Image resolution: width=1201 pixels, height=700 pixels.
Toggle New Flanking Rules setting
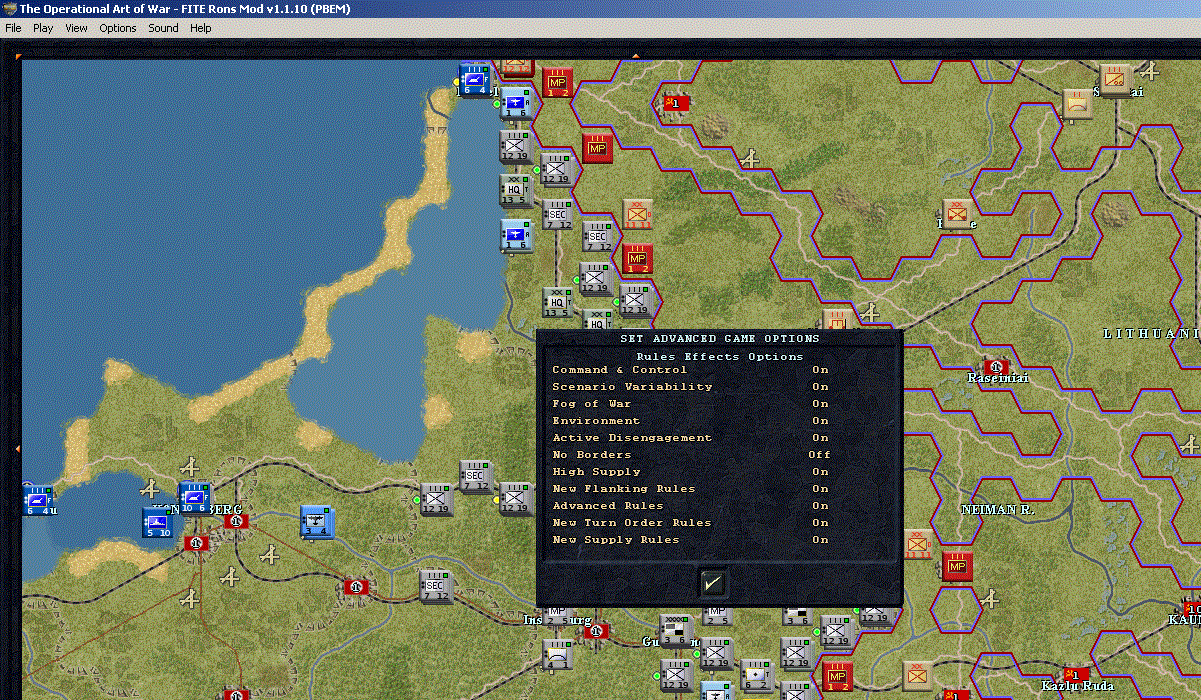click(x=691, y=489)
